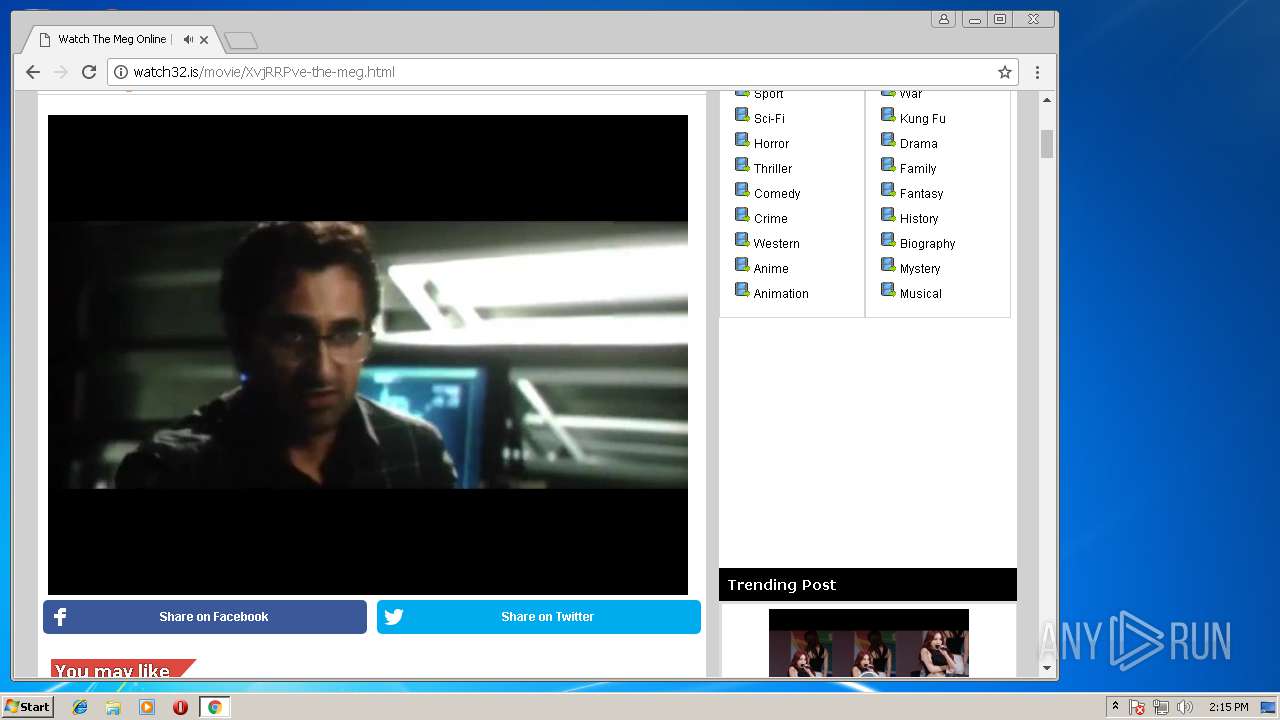Viewport: 1280px width, 720px height.
Task: Click the icon beside Sci-Fi genre
Action: click(742, 115)
